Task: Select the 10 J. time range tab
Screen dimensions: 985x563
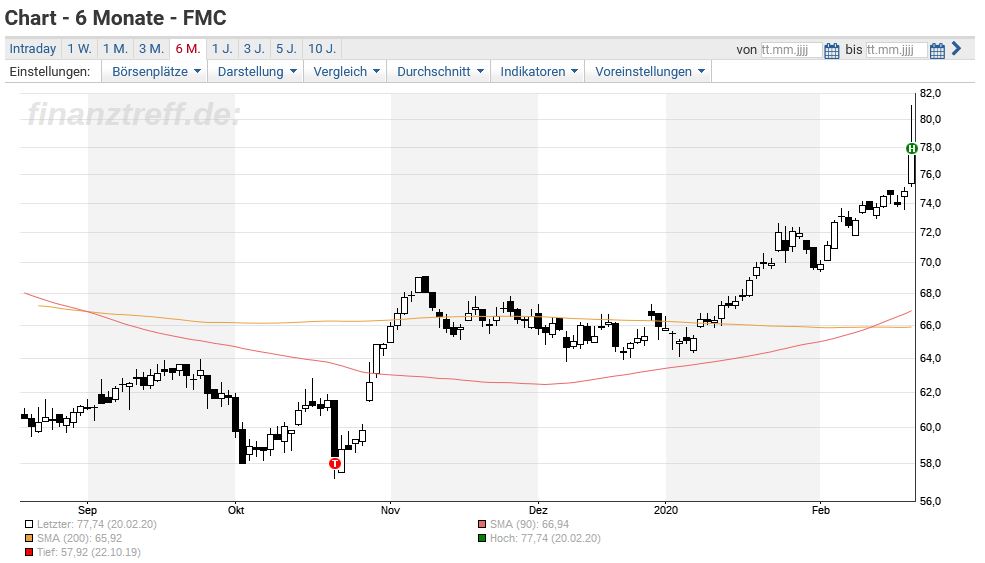Action: [x=322, y=49]
